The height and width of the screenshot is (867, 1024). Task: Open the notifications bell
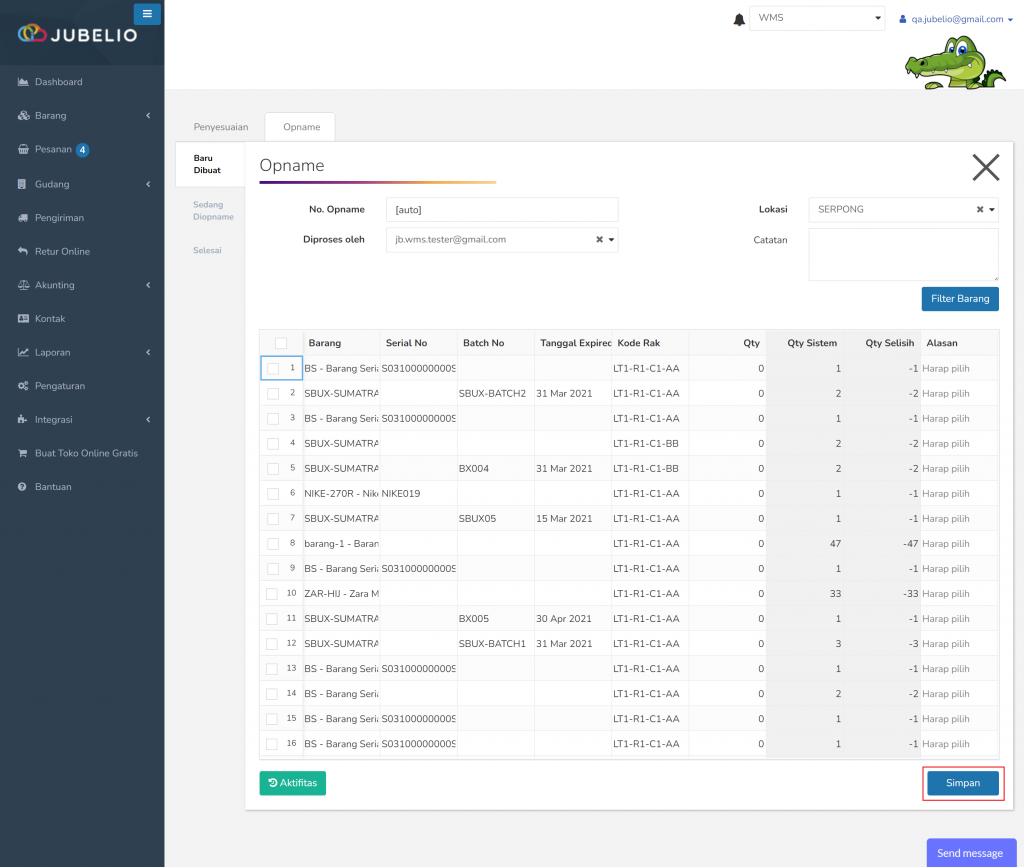click(739, 20)
